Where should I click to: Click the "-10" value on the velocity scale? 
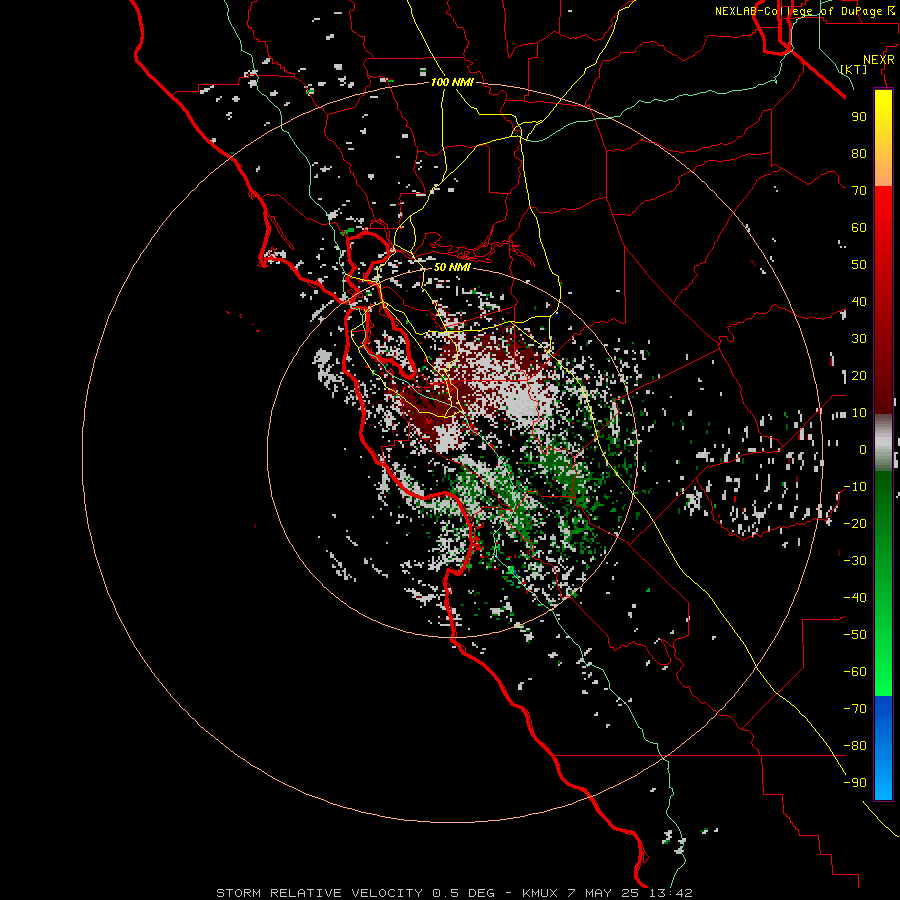click(x=855, y=487)
